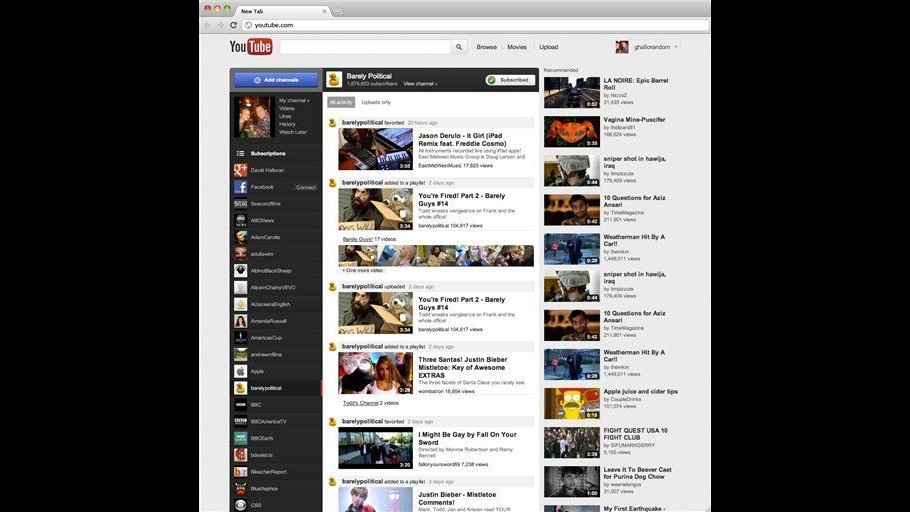
Task: Go forward with the browser forward arrow
Action: 220,25
